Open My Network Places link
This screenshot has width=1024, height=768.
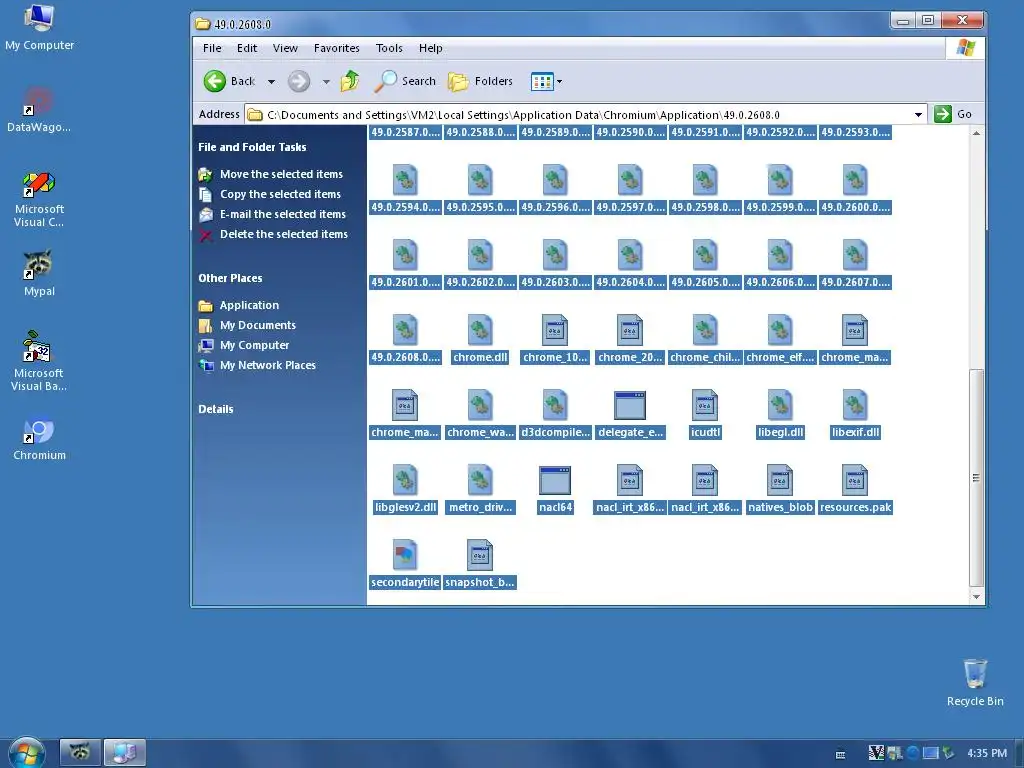pyautogui.click(x=267, y=365)
